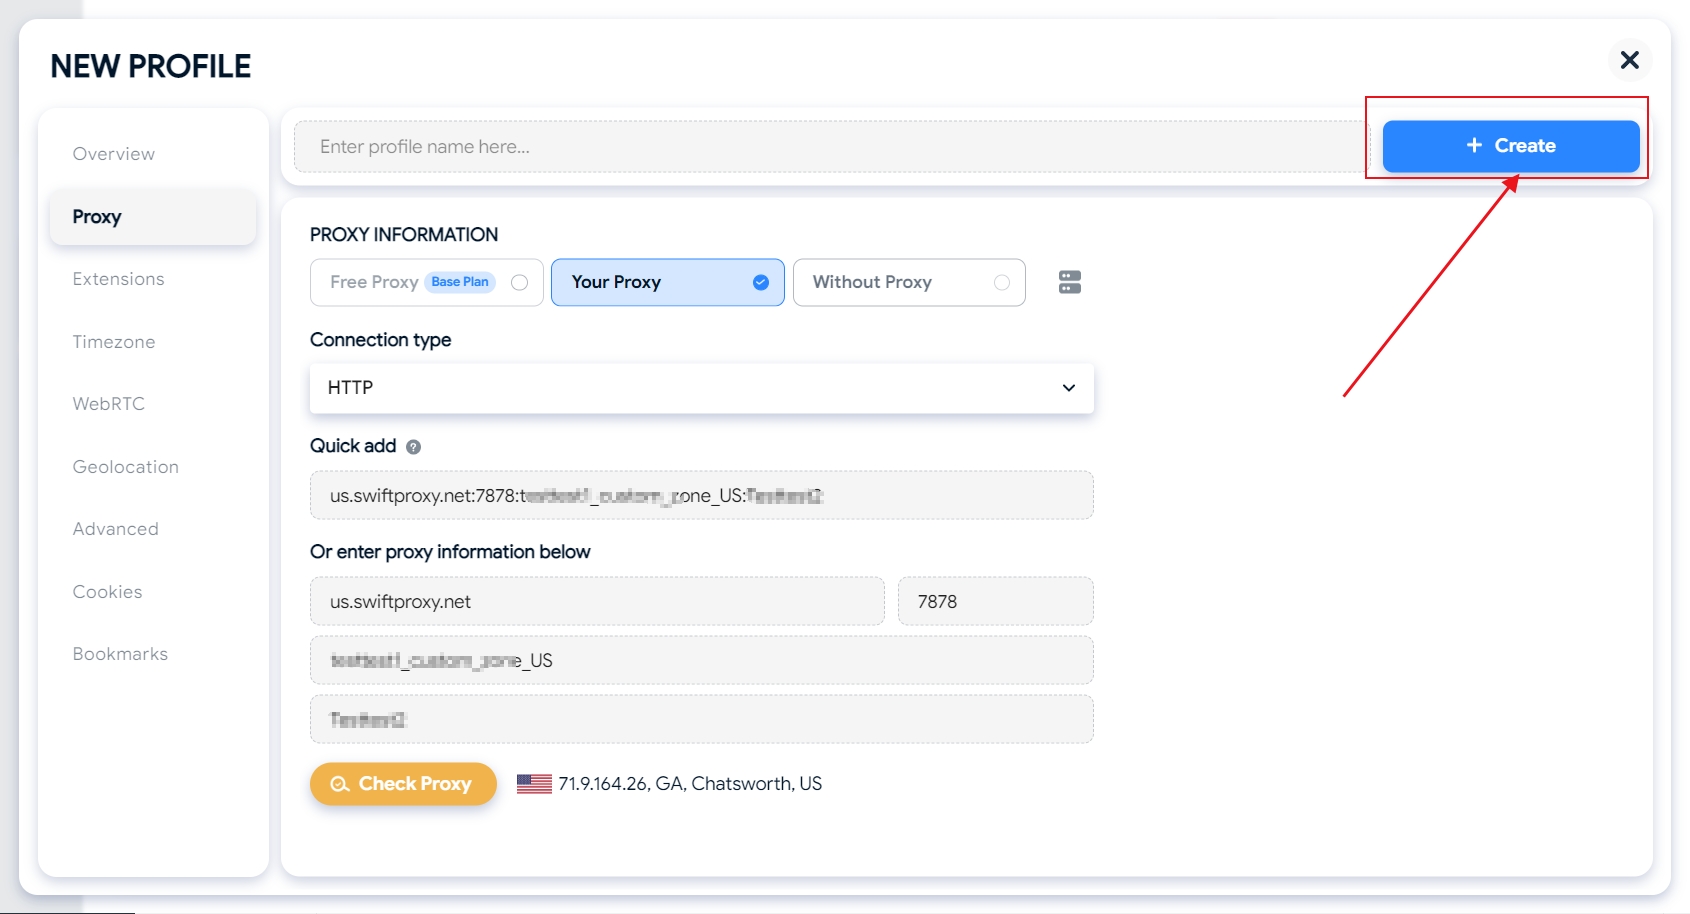Click the proxy port field showing 7878

click(995, 602)
